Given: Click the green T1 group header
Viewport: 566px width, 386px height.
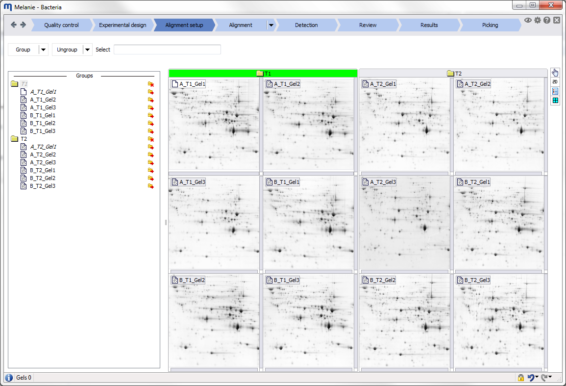Looking at the screenshot, I should 263,73.
